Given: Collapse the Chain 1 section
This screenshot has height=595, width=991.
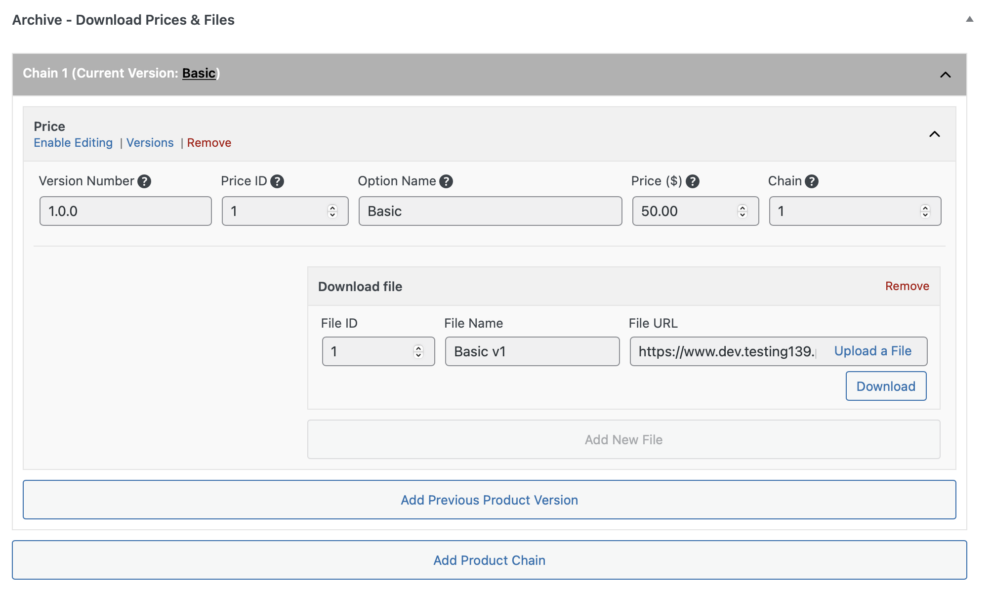Looking at the screenshot, I should coord(945,74).
